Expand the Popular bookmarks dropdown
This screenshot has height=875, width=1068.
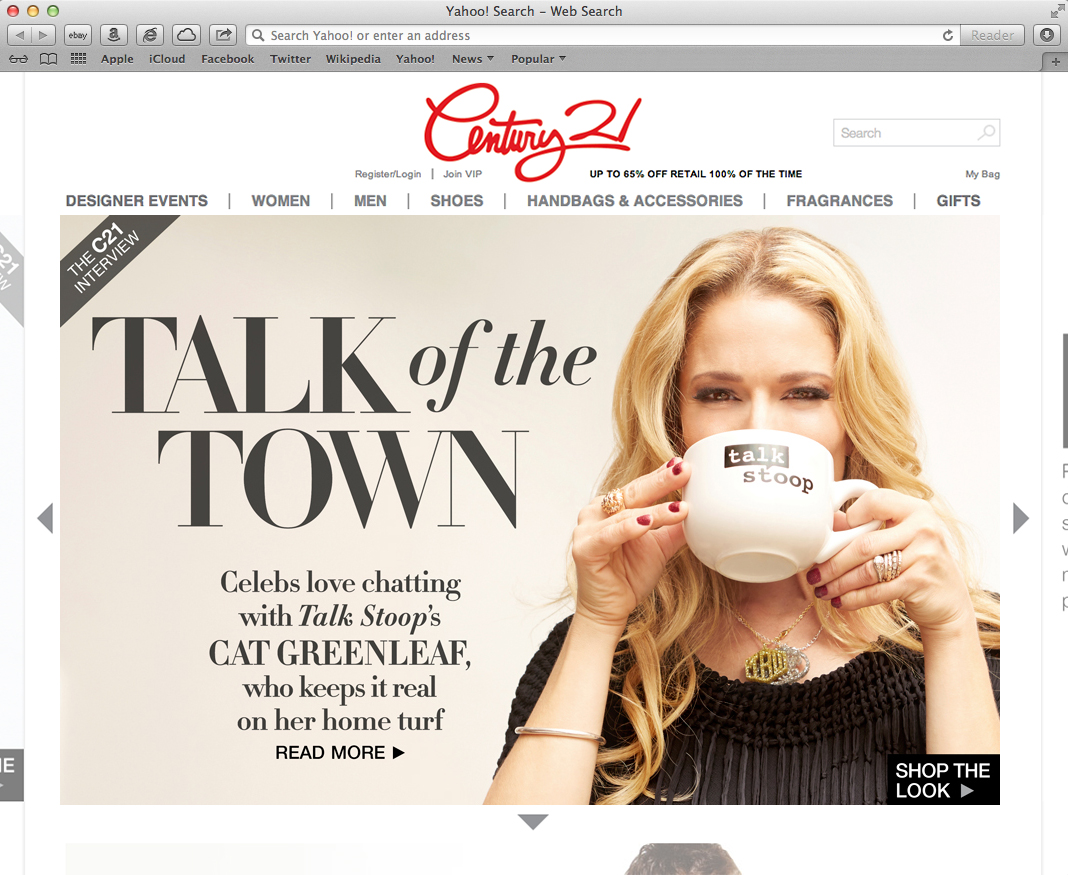pos(538,59)
